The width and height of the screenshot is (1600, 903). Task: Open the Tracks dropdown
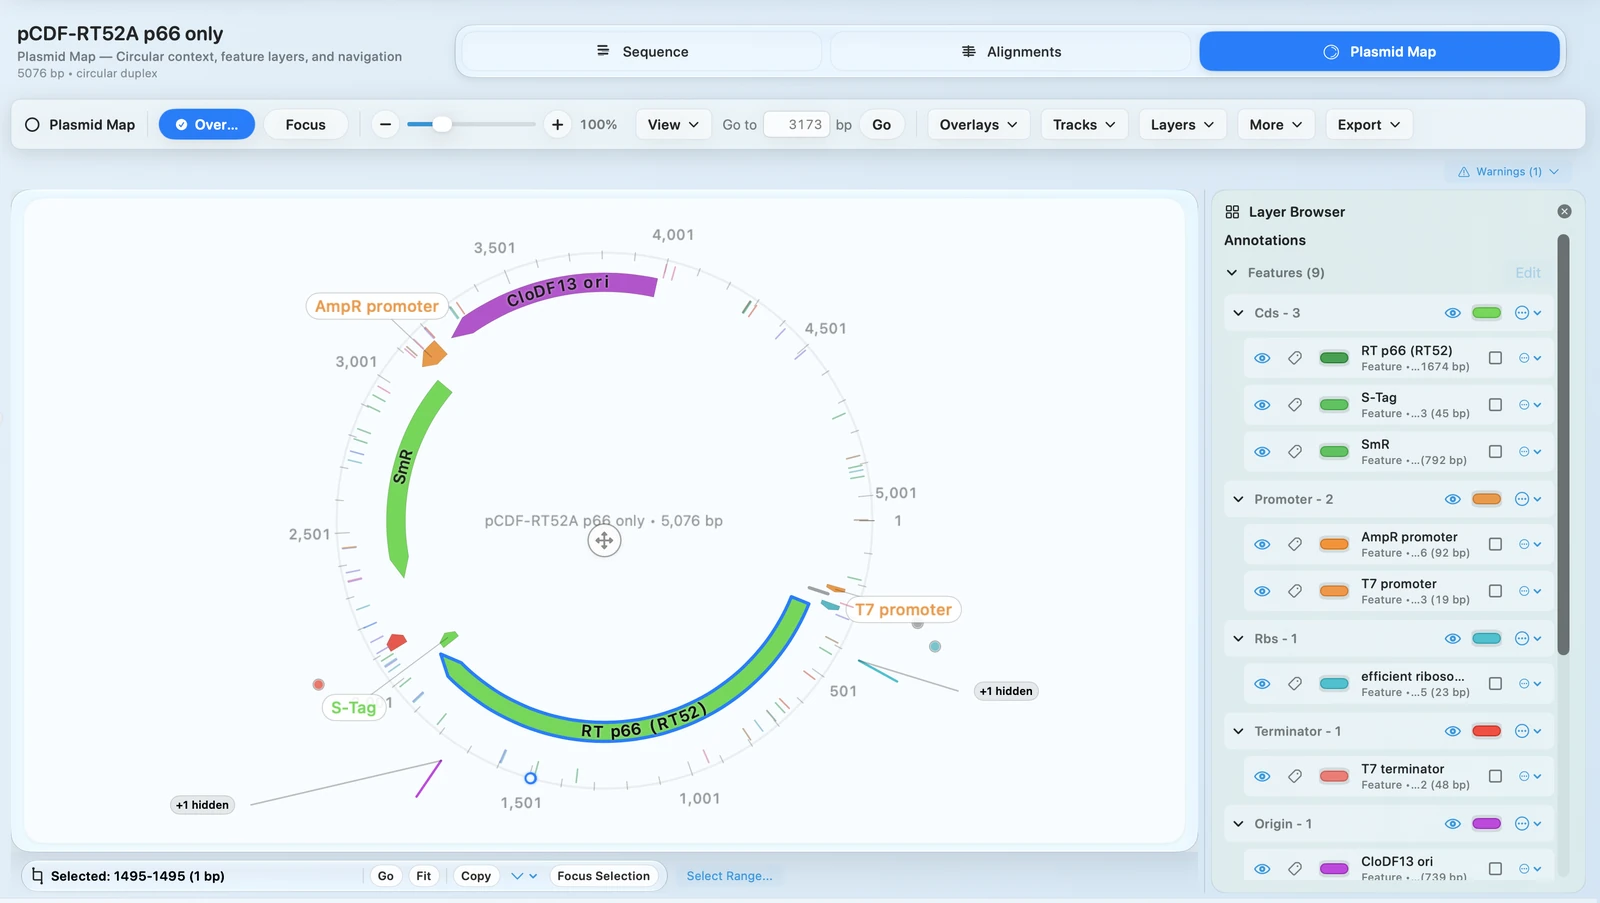coord(1084,125)
